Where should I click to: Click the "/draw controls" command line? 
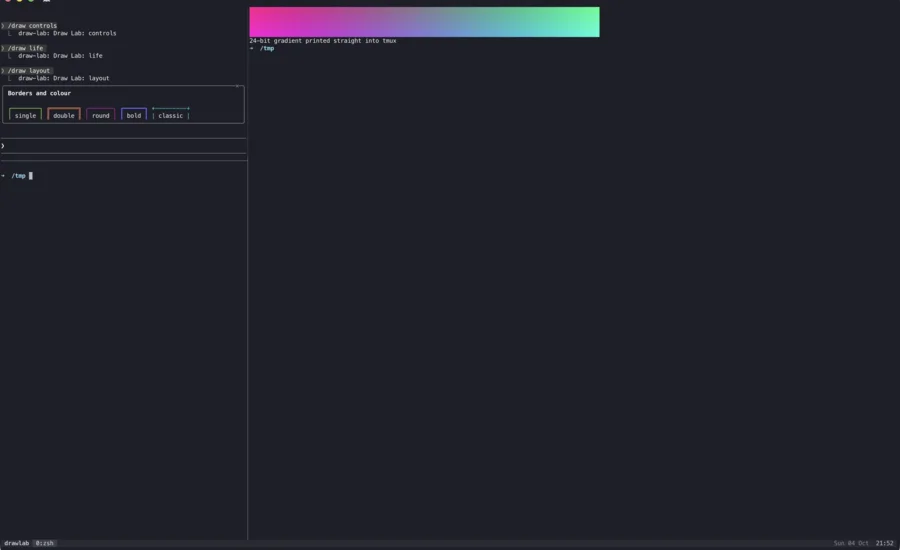(x=29, y=25)
